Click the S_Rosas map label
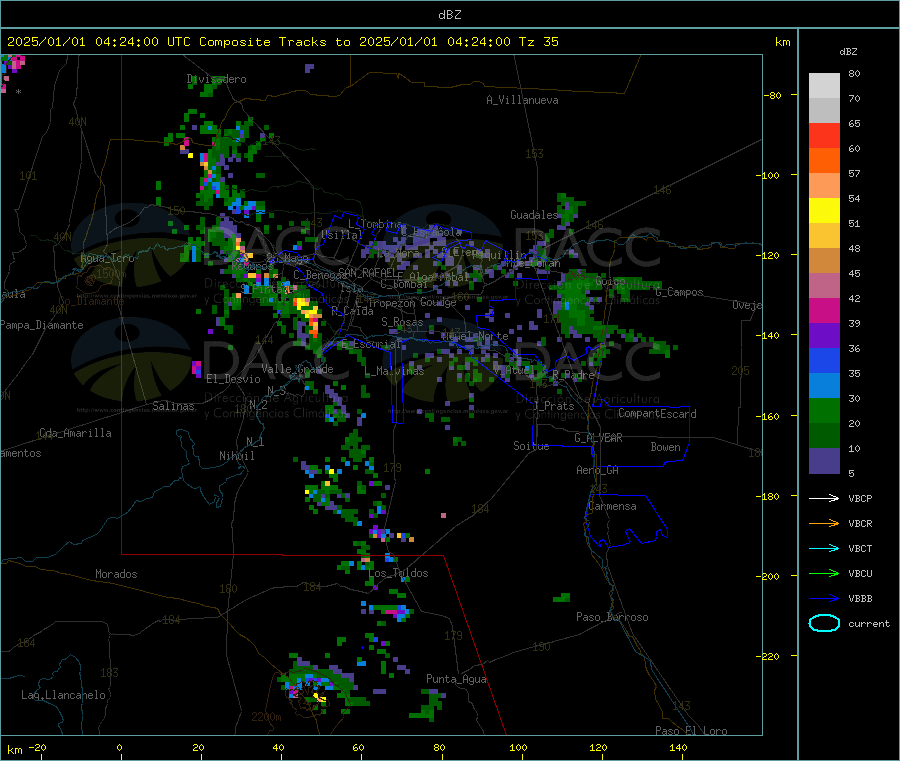Screen dimensions: 900x761 click(x=402, y=322)
